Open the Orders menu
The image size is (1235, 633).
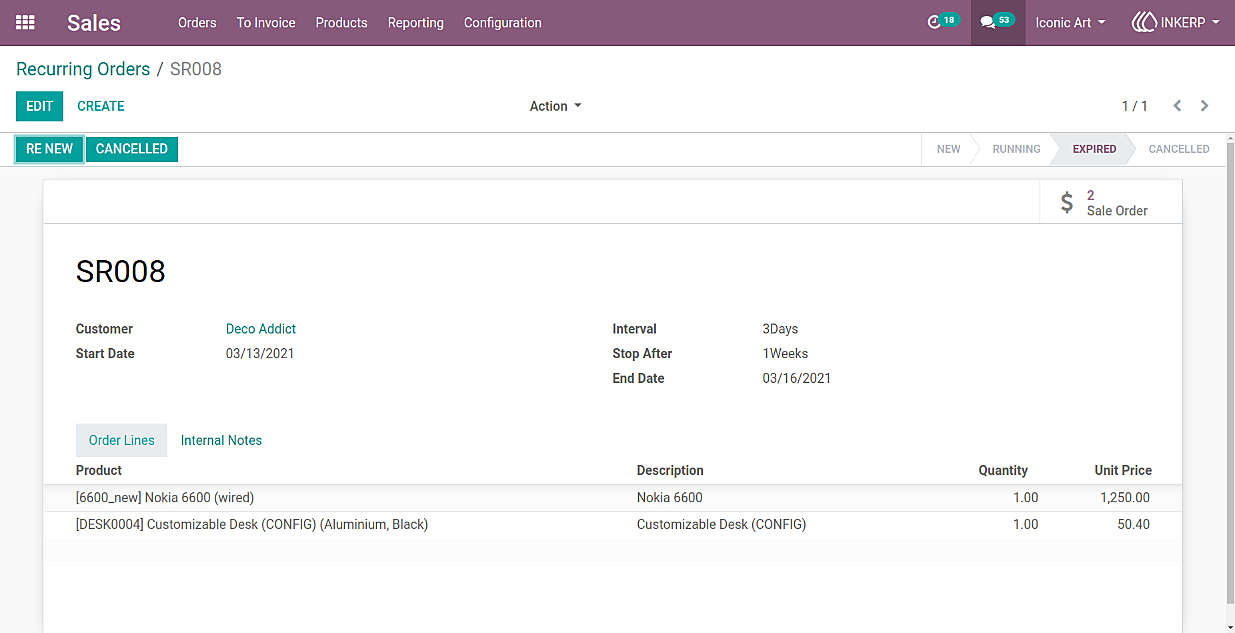pyautogui.click(x=197, y=22)
